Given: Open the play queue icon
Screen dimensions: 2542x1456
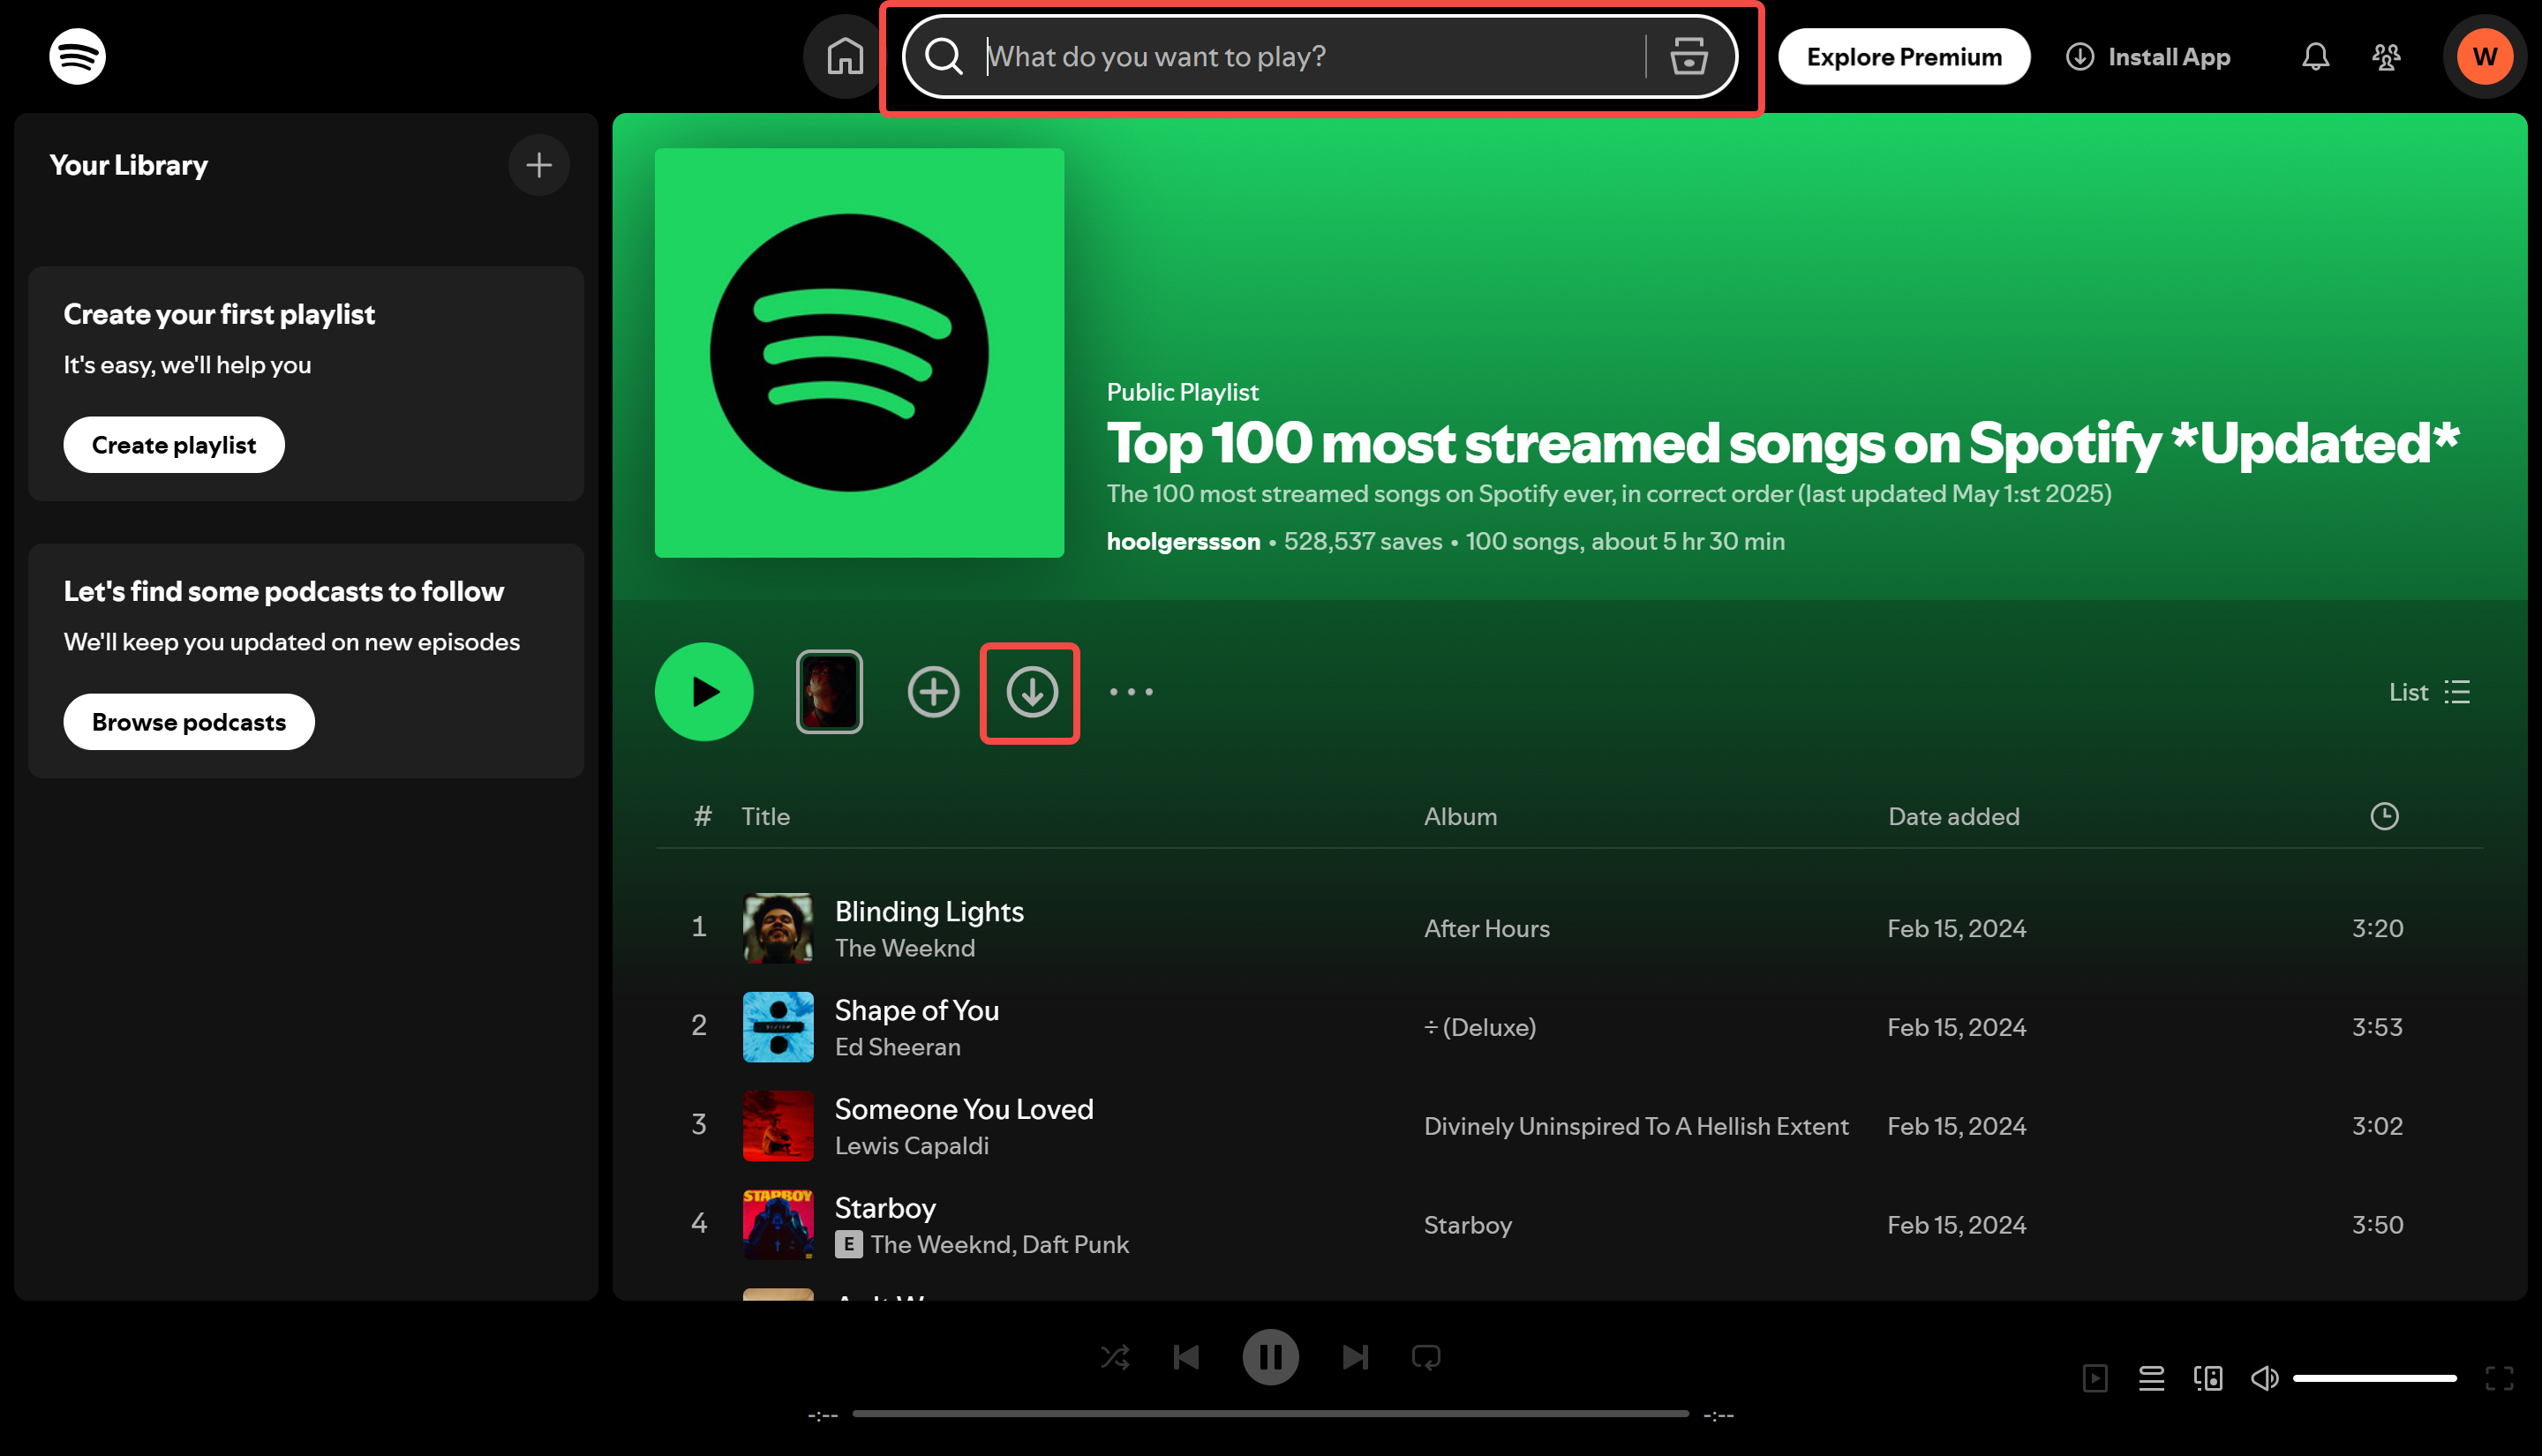Looking at the screenshot, I should point(2151,1378).
